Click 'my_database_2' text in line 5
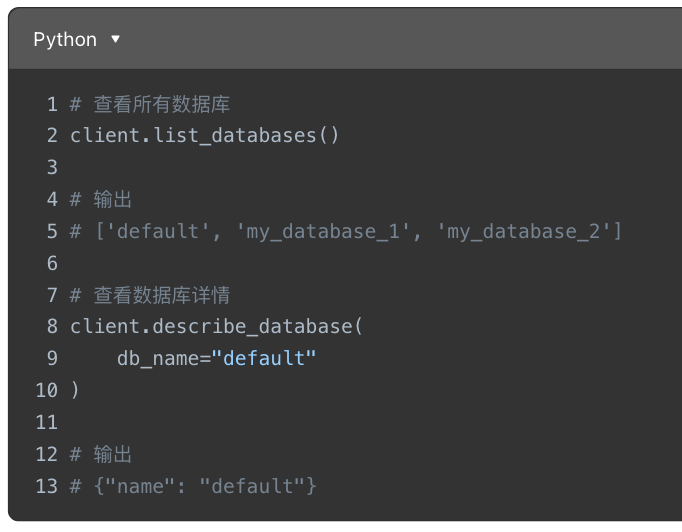Viewport: 682px width, 532px height. [x=524, y=231]
